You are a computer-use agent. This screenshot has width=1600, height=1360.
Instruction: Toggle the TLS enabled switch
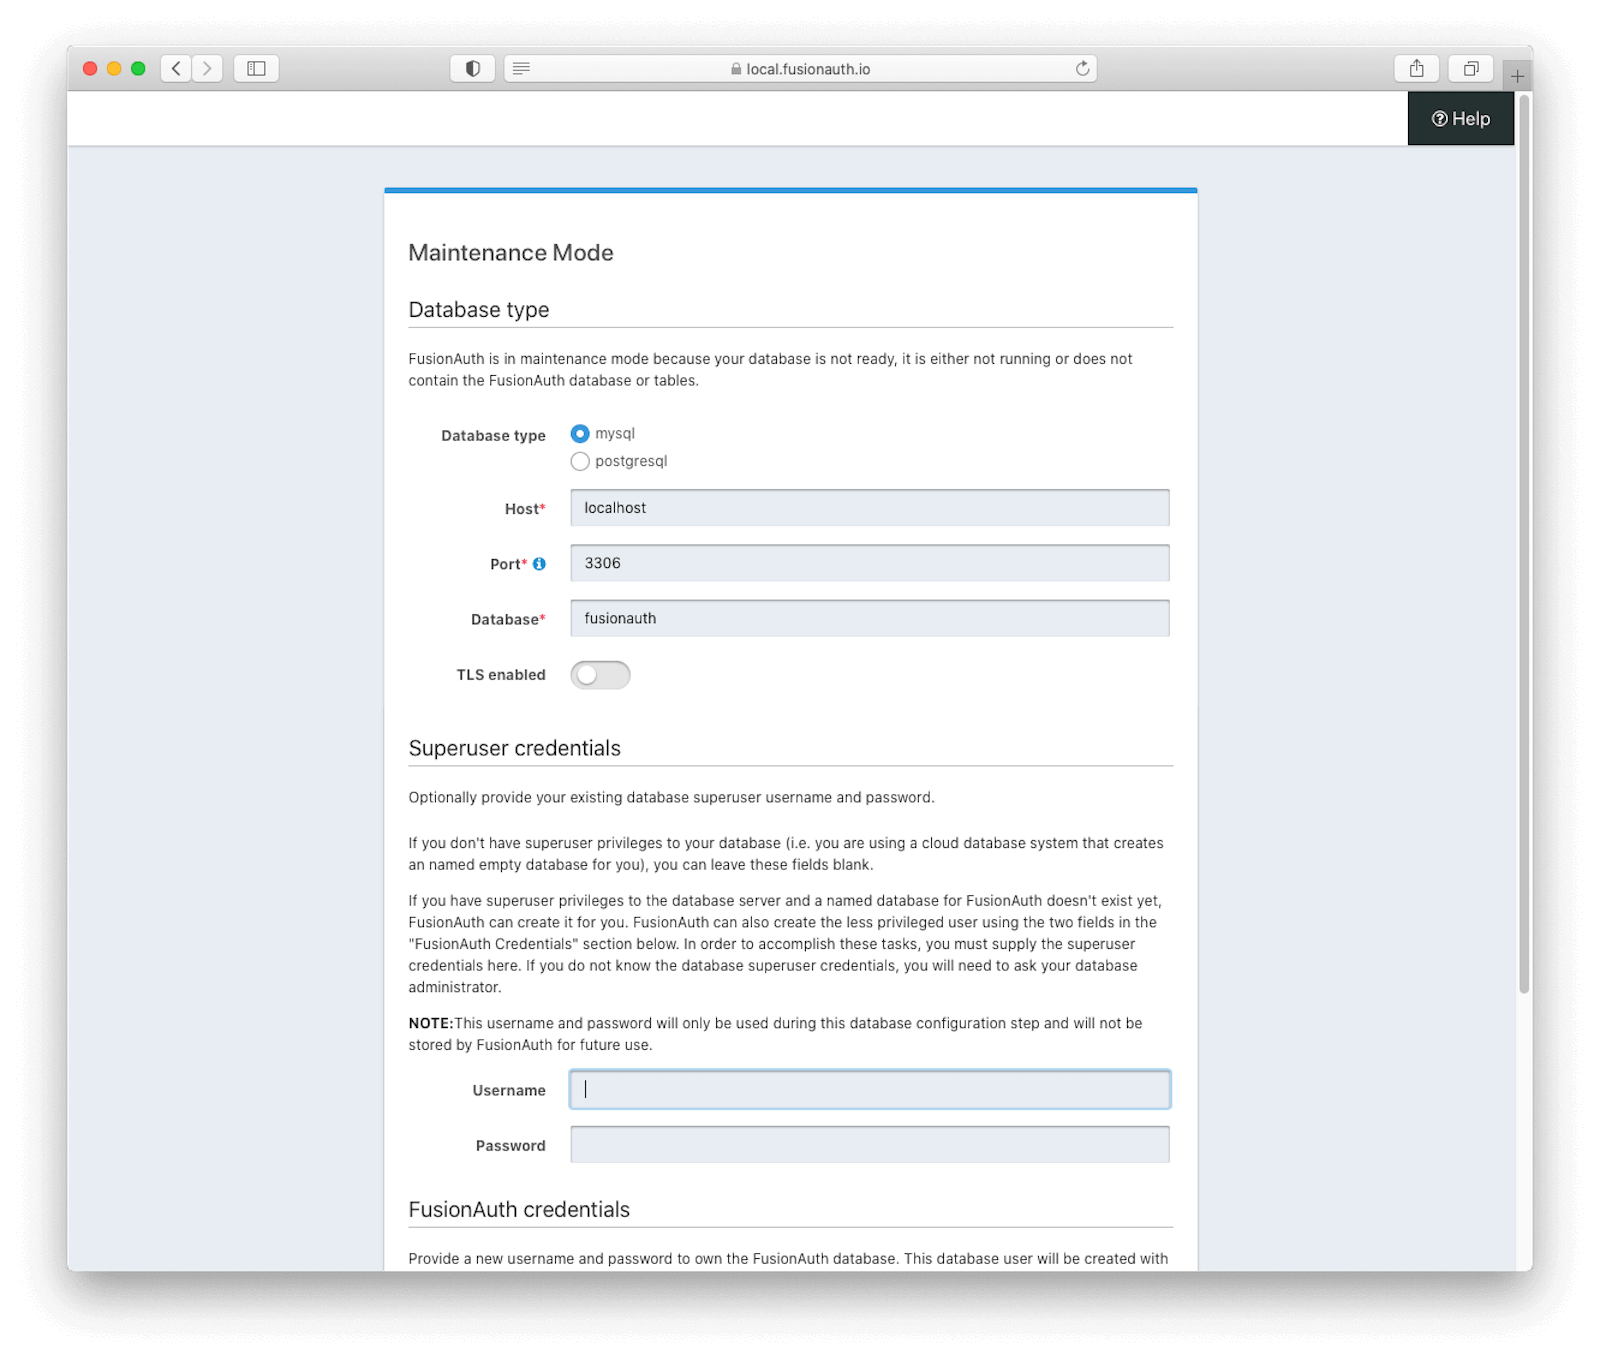600,675
